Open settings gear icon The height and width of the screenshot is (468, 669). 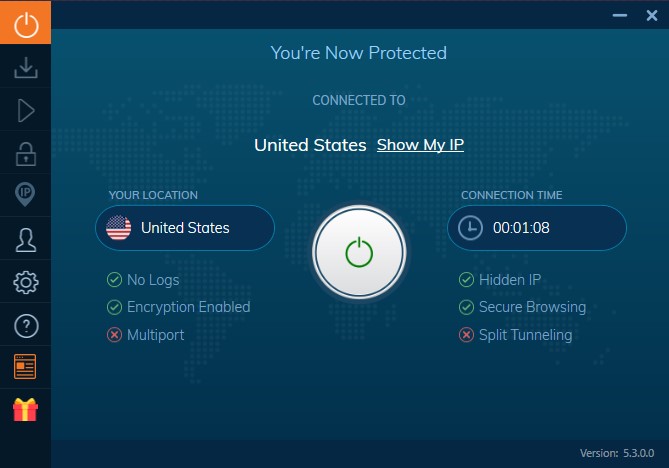click(x=26, y=282)
